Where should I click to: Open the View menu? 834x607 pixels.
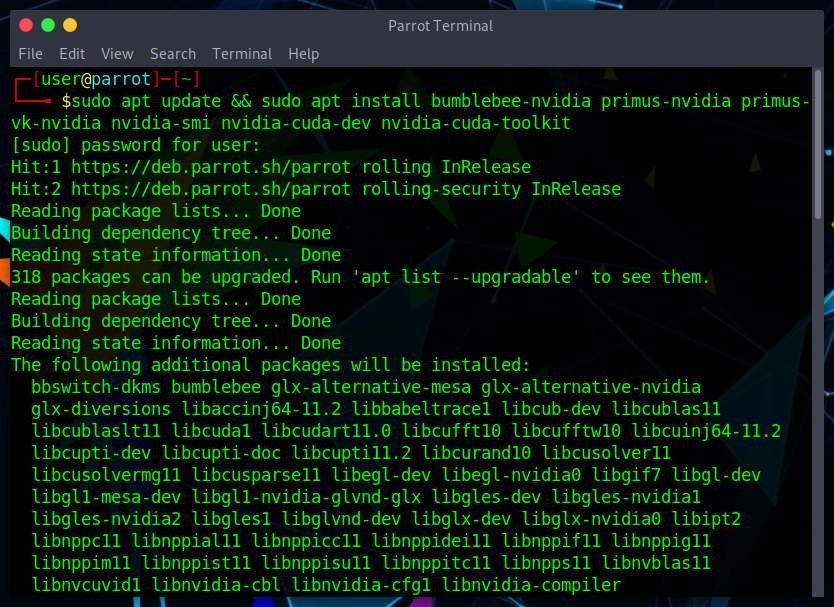(x=117, y=54)
